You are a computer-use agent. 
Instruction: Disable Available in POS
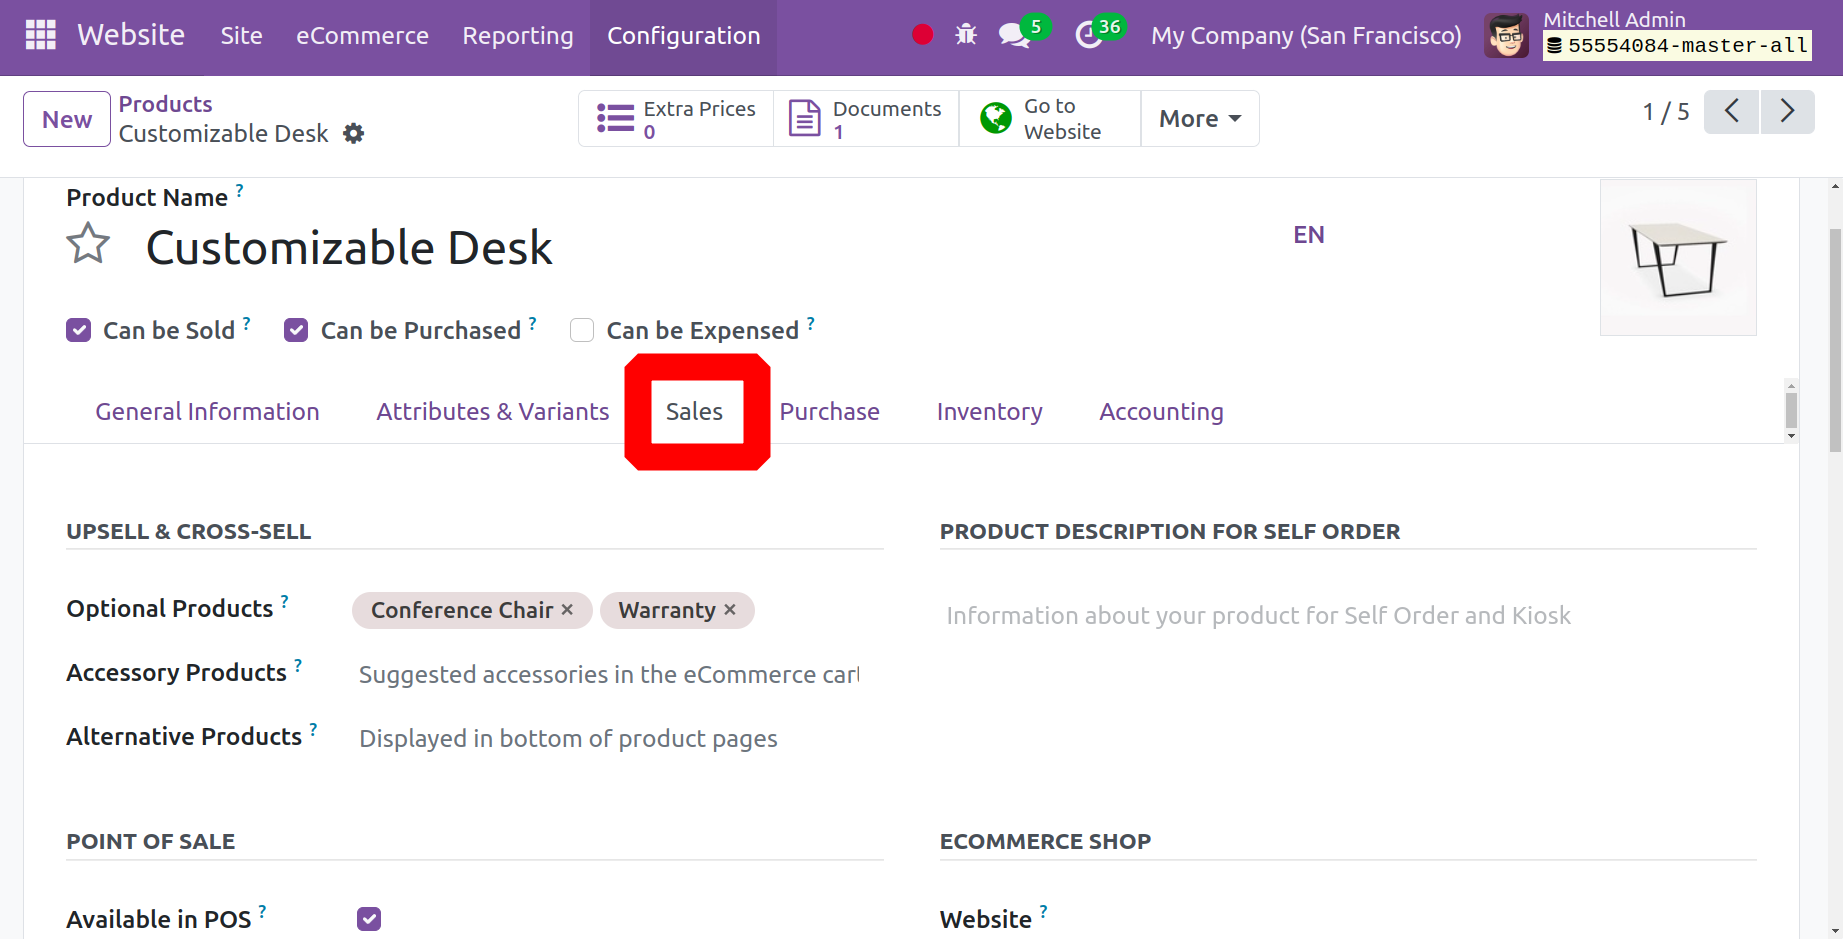point(368,918)
